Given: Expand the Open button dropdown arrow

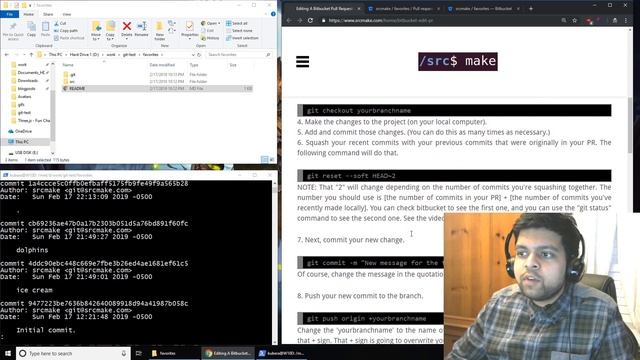Looking at the screenshot, I should tap(219, 23).
